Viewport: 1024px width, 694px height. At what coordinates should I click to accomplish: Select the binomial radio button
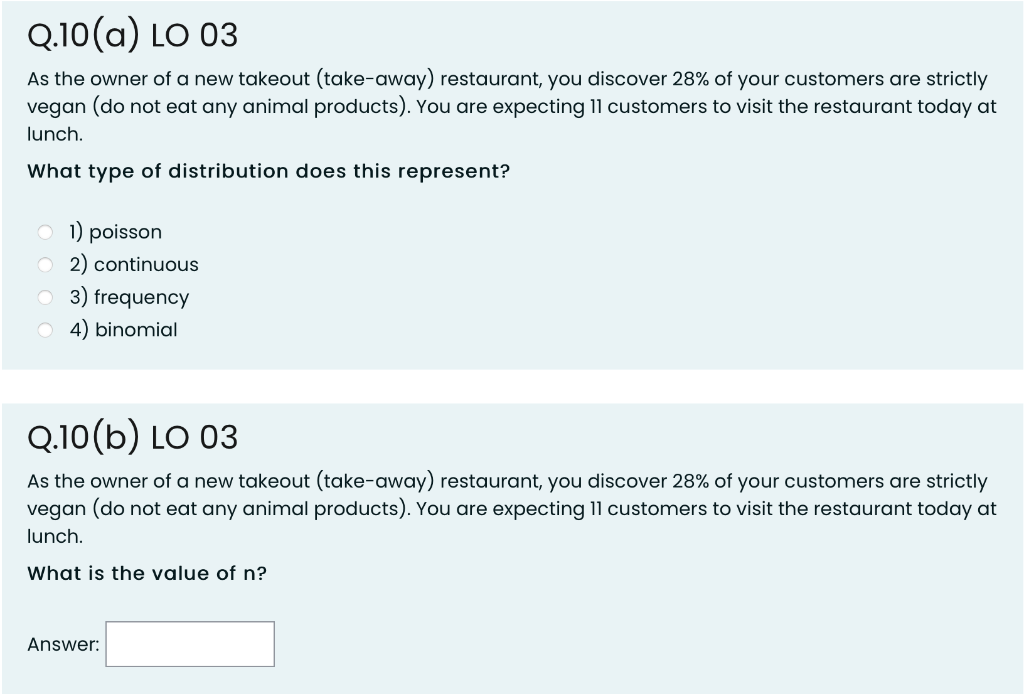click(45, 329)
